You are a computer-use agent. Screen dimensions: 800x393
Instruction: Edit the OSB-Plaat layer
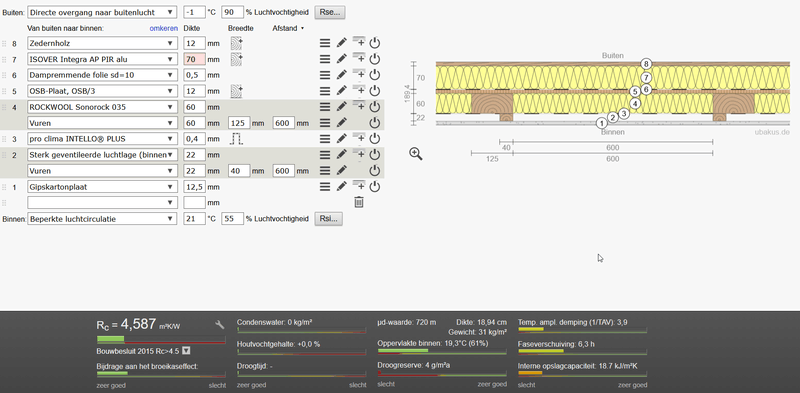342,91
